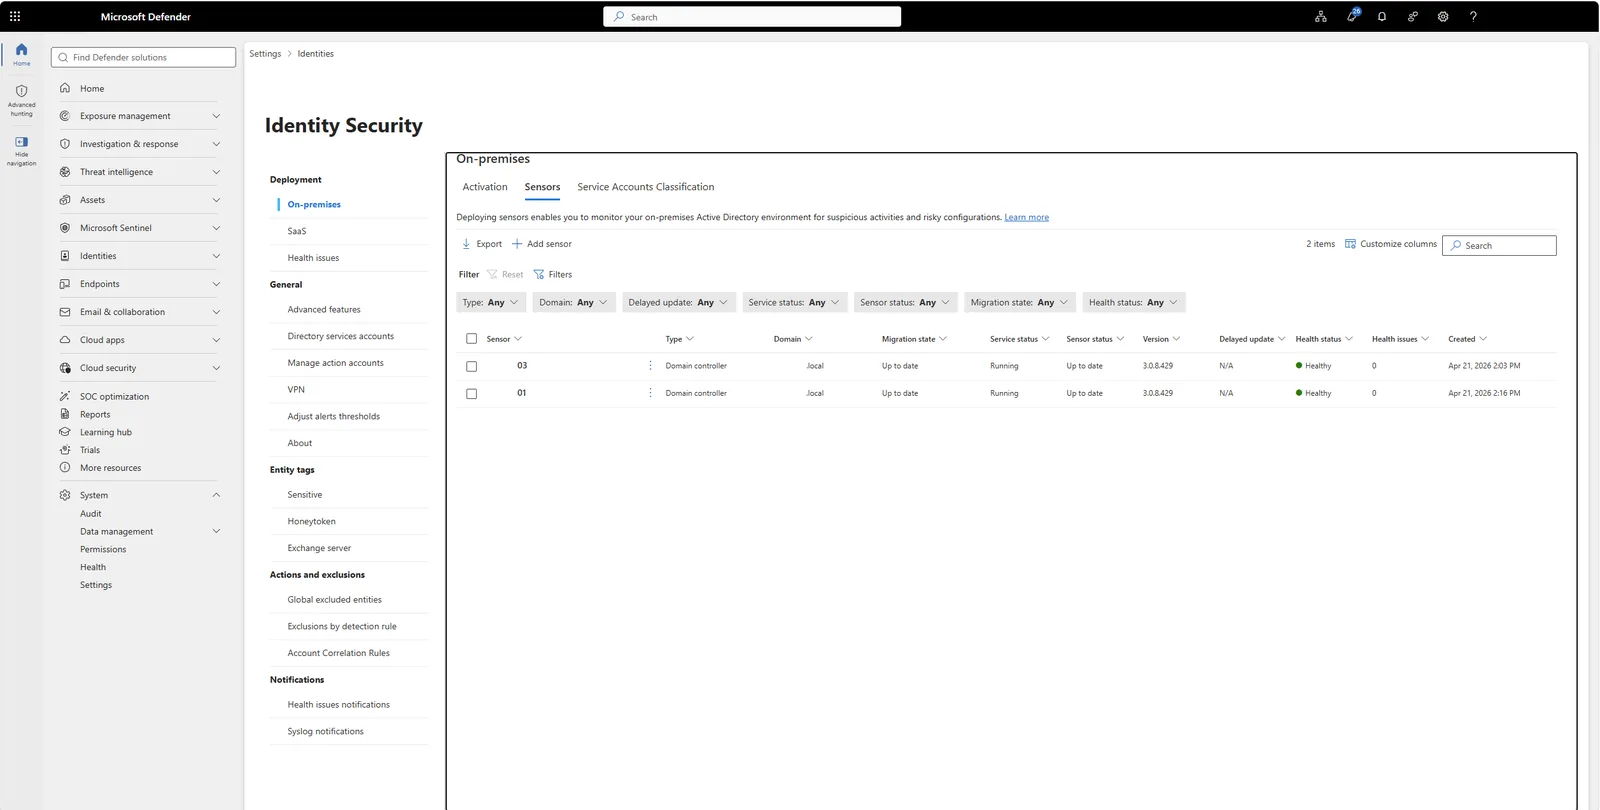Click the Customize columns icon
The height and width of the screenshot is (810, 1600).
[x=1350, y=244]
